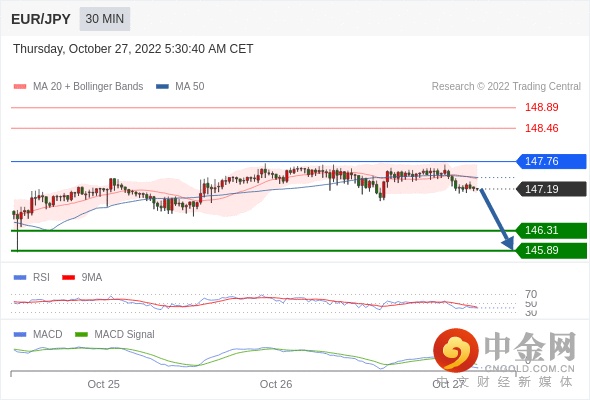Click the 148.46 resistance level value
The width and height of the screenshot is (590, 400).
(542, 128)
